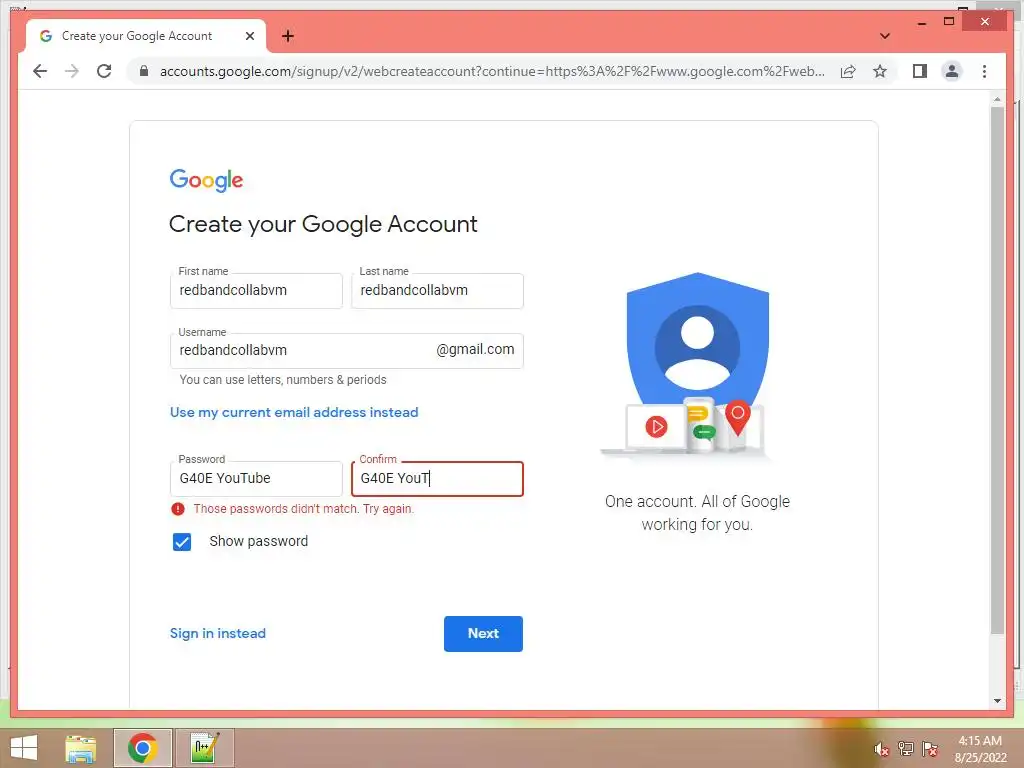
Task: View site security lock info
Action: point(144,71)
